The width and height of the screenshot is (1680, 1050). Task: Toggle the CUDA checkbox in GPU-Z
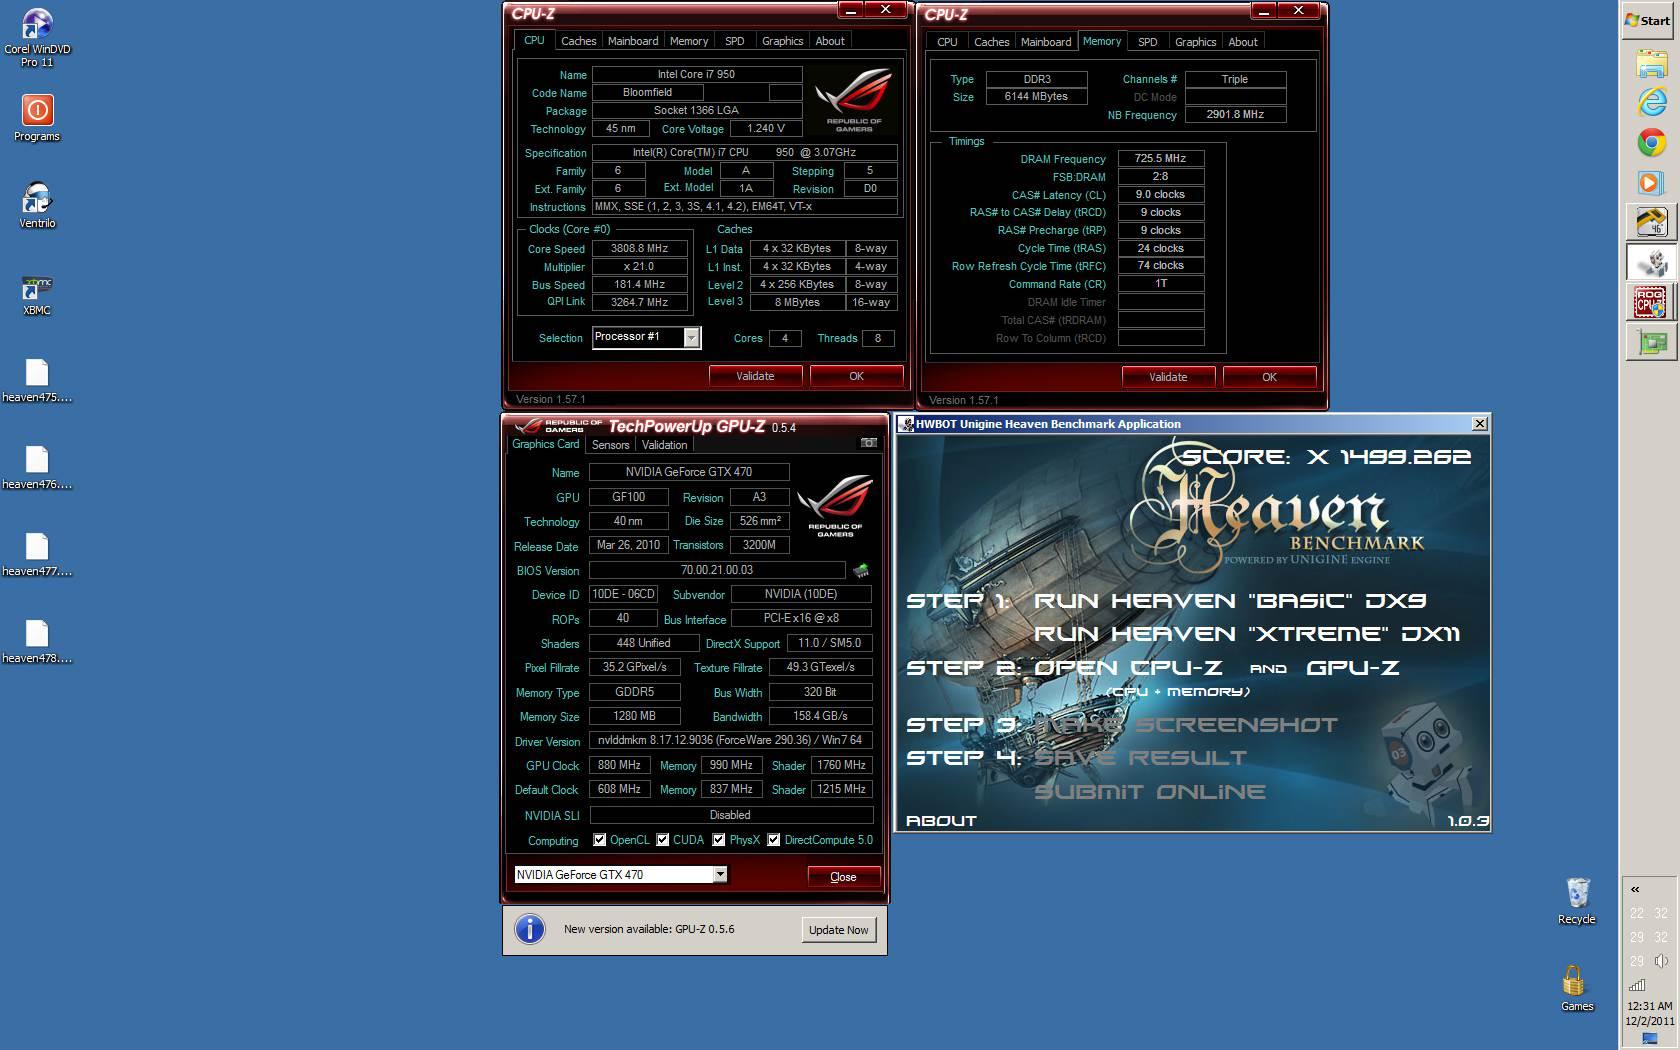[x=662, y=840]
